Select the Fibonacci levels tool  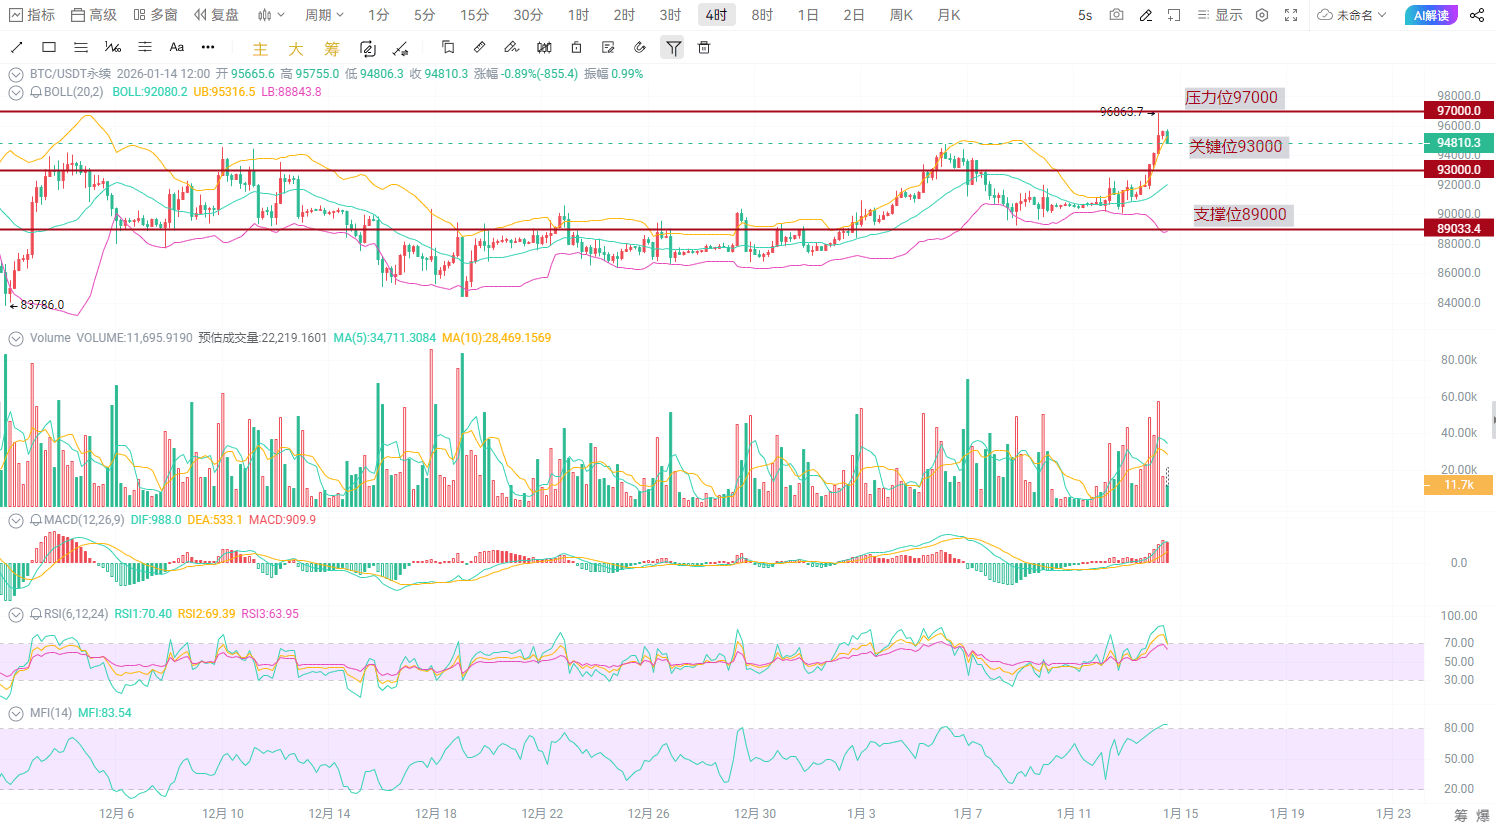(x=145, y=47)
